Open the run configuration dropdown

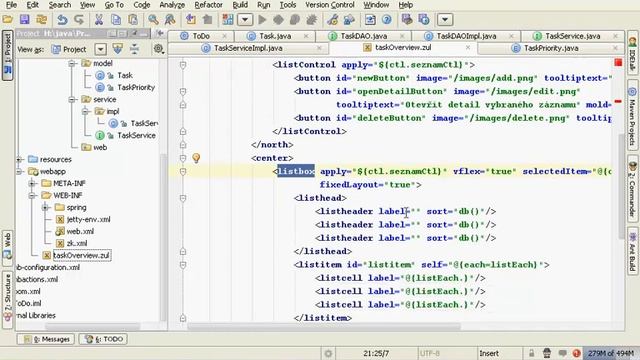tap(245, 20)
